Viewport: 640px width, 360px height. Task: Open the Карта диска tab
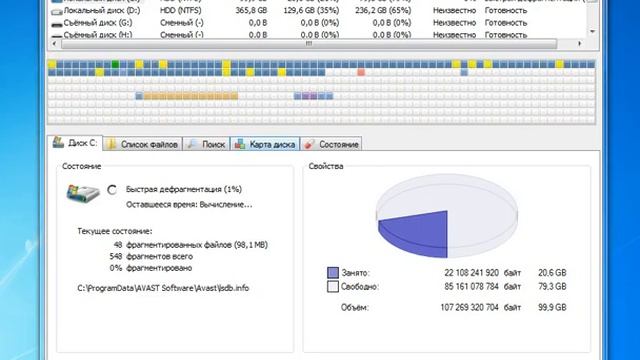(265, 144)
